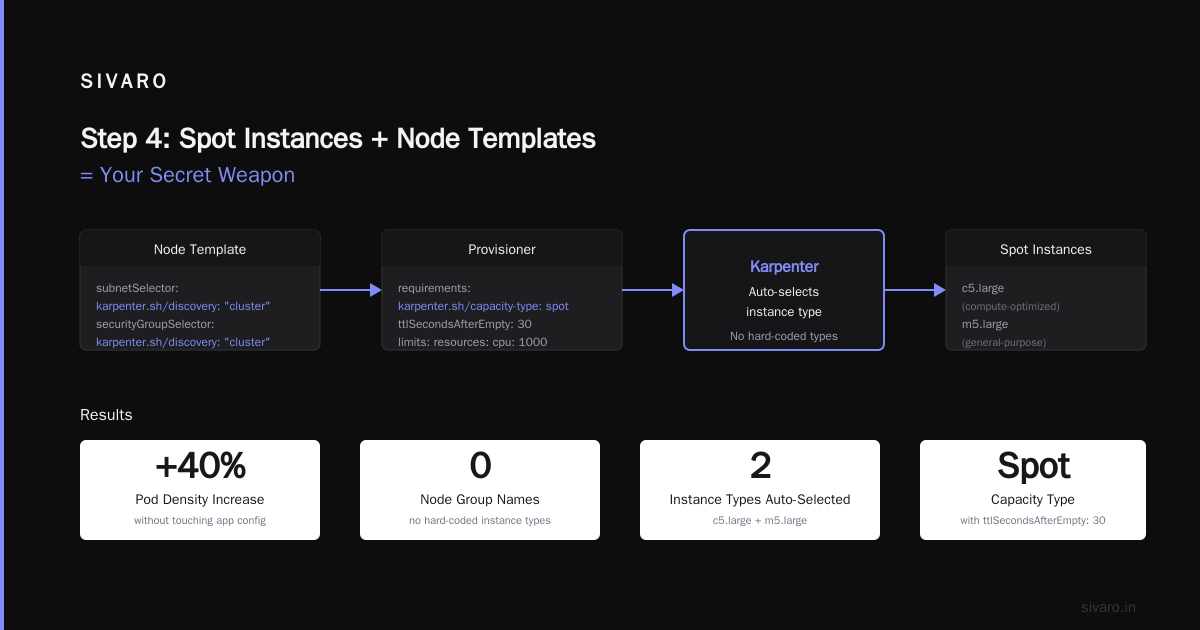The image size is (1200, 630).
Task: Click the Instance Types Auto-Selected card
Action: point(760,490)
